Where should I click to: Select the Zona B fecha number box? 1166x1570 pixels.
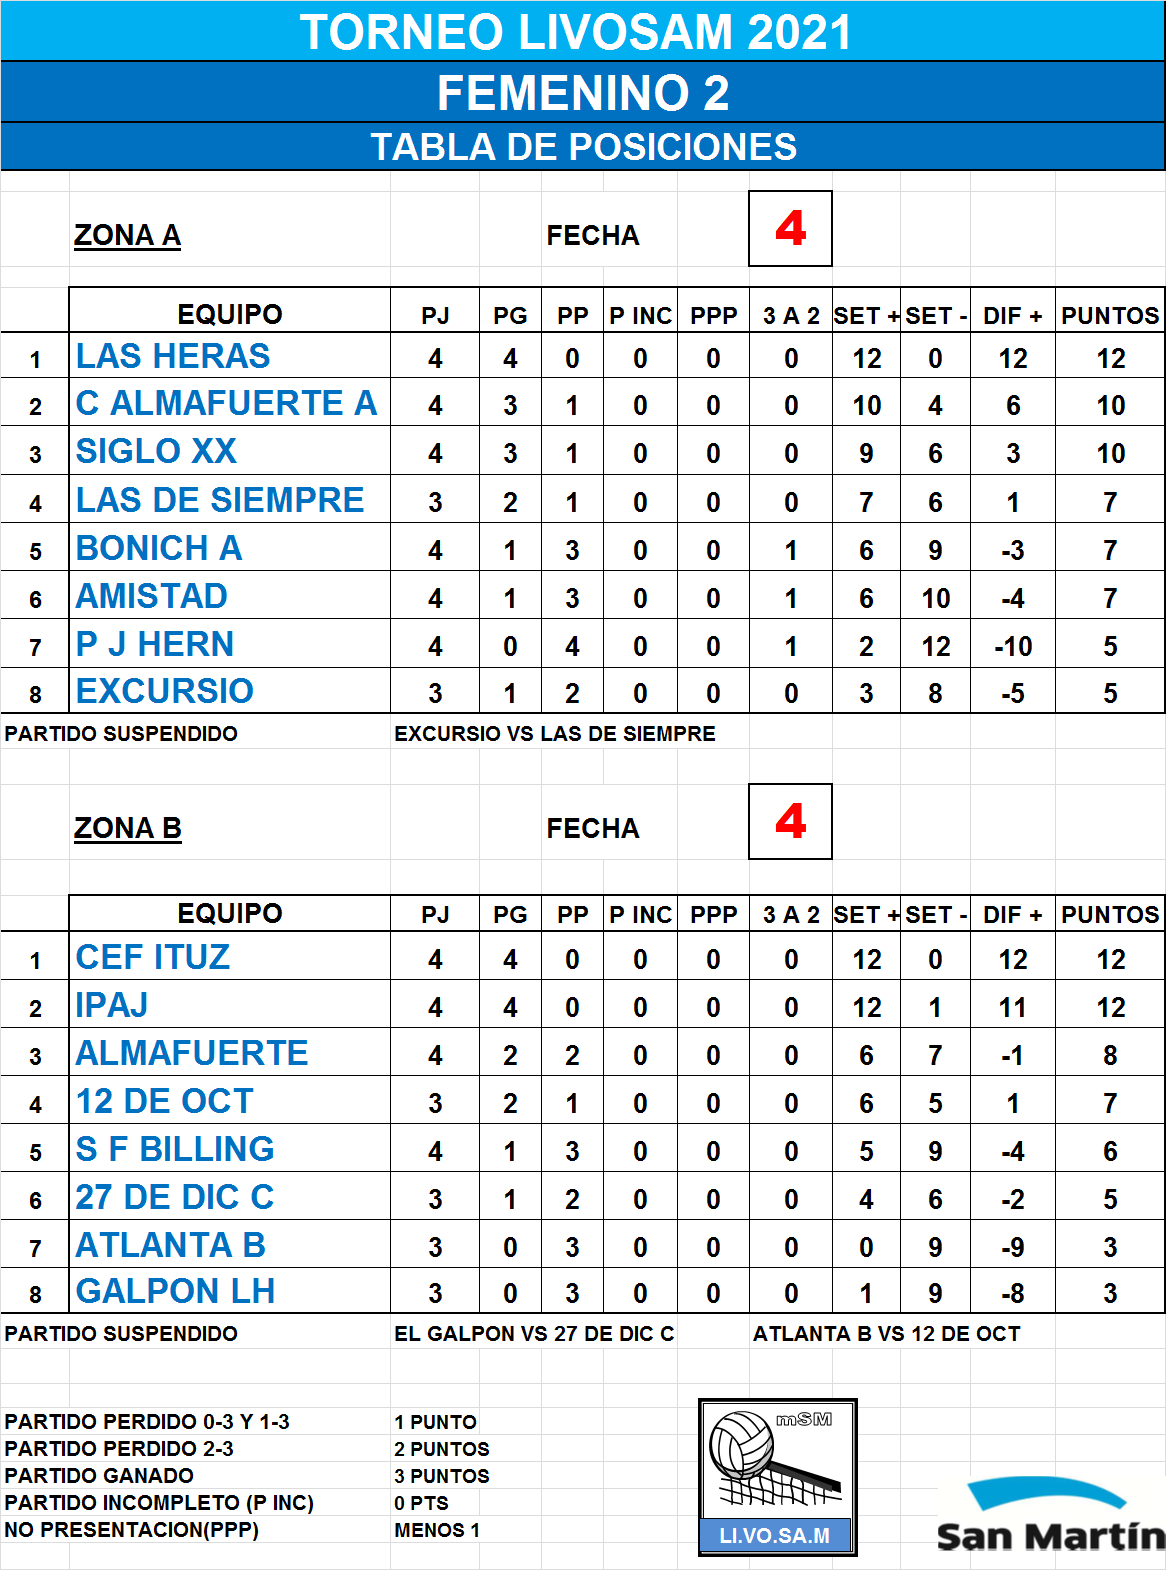[790, 822]
